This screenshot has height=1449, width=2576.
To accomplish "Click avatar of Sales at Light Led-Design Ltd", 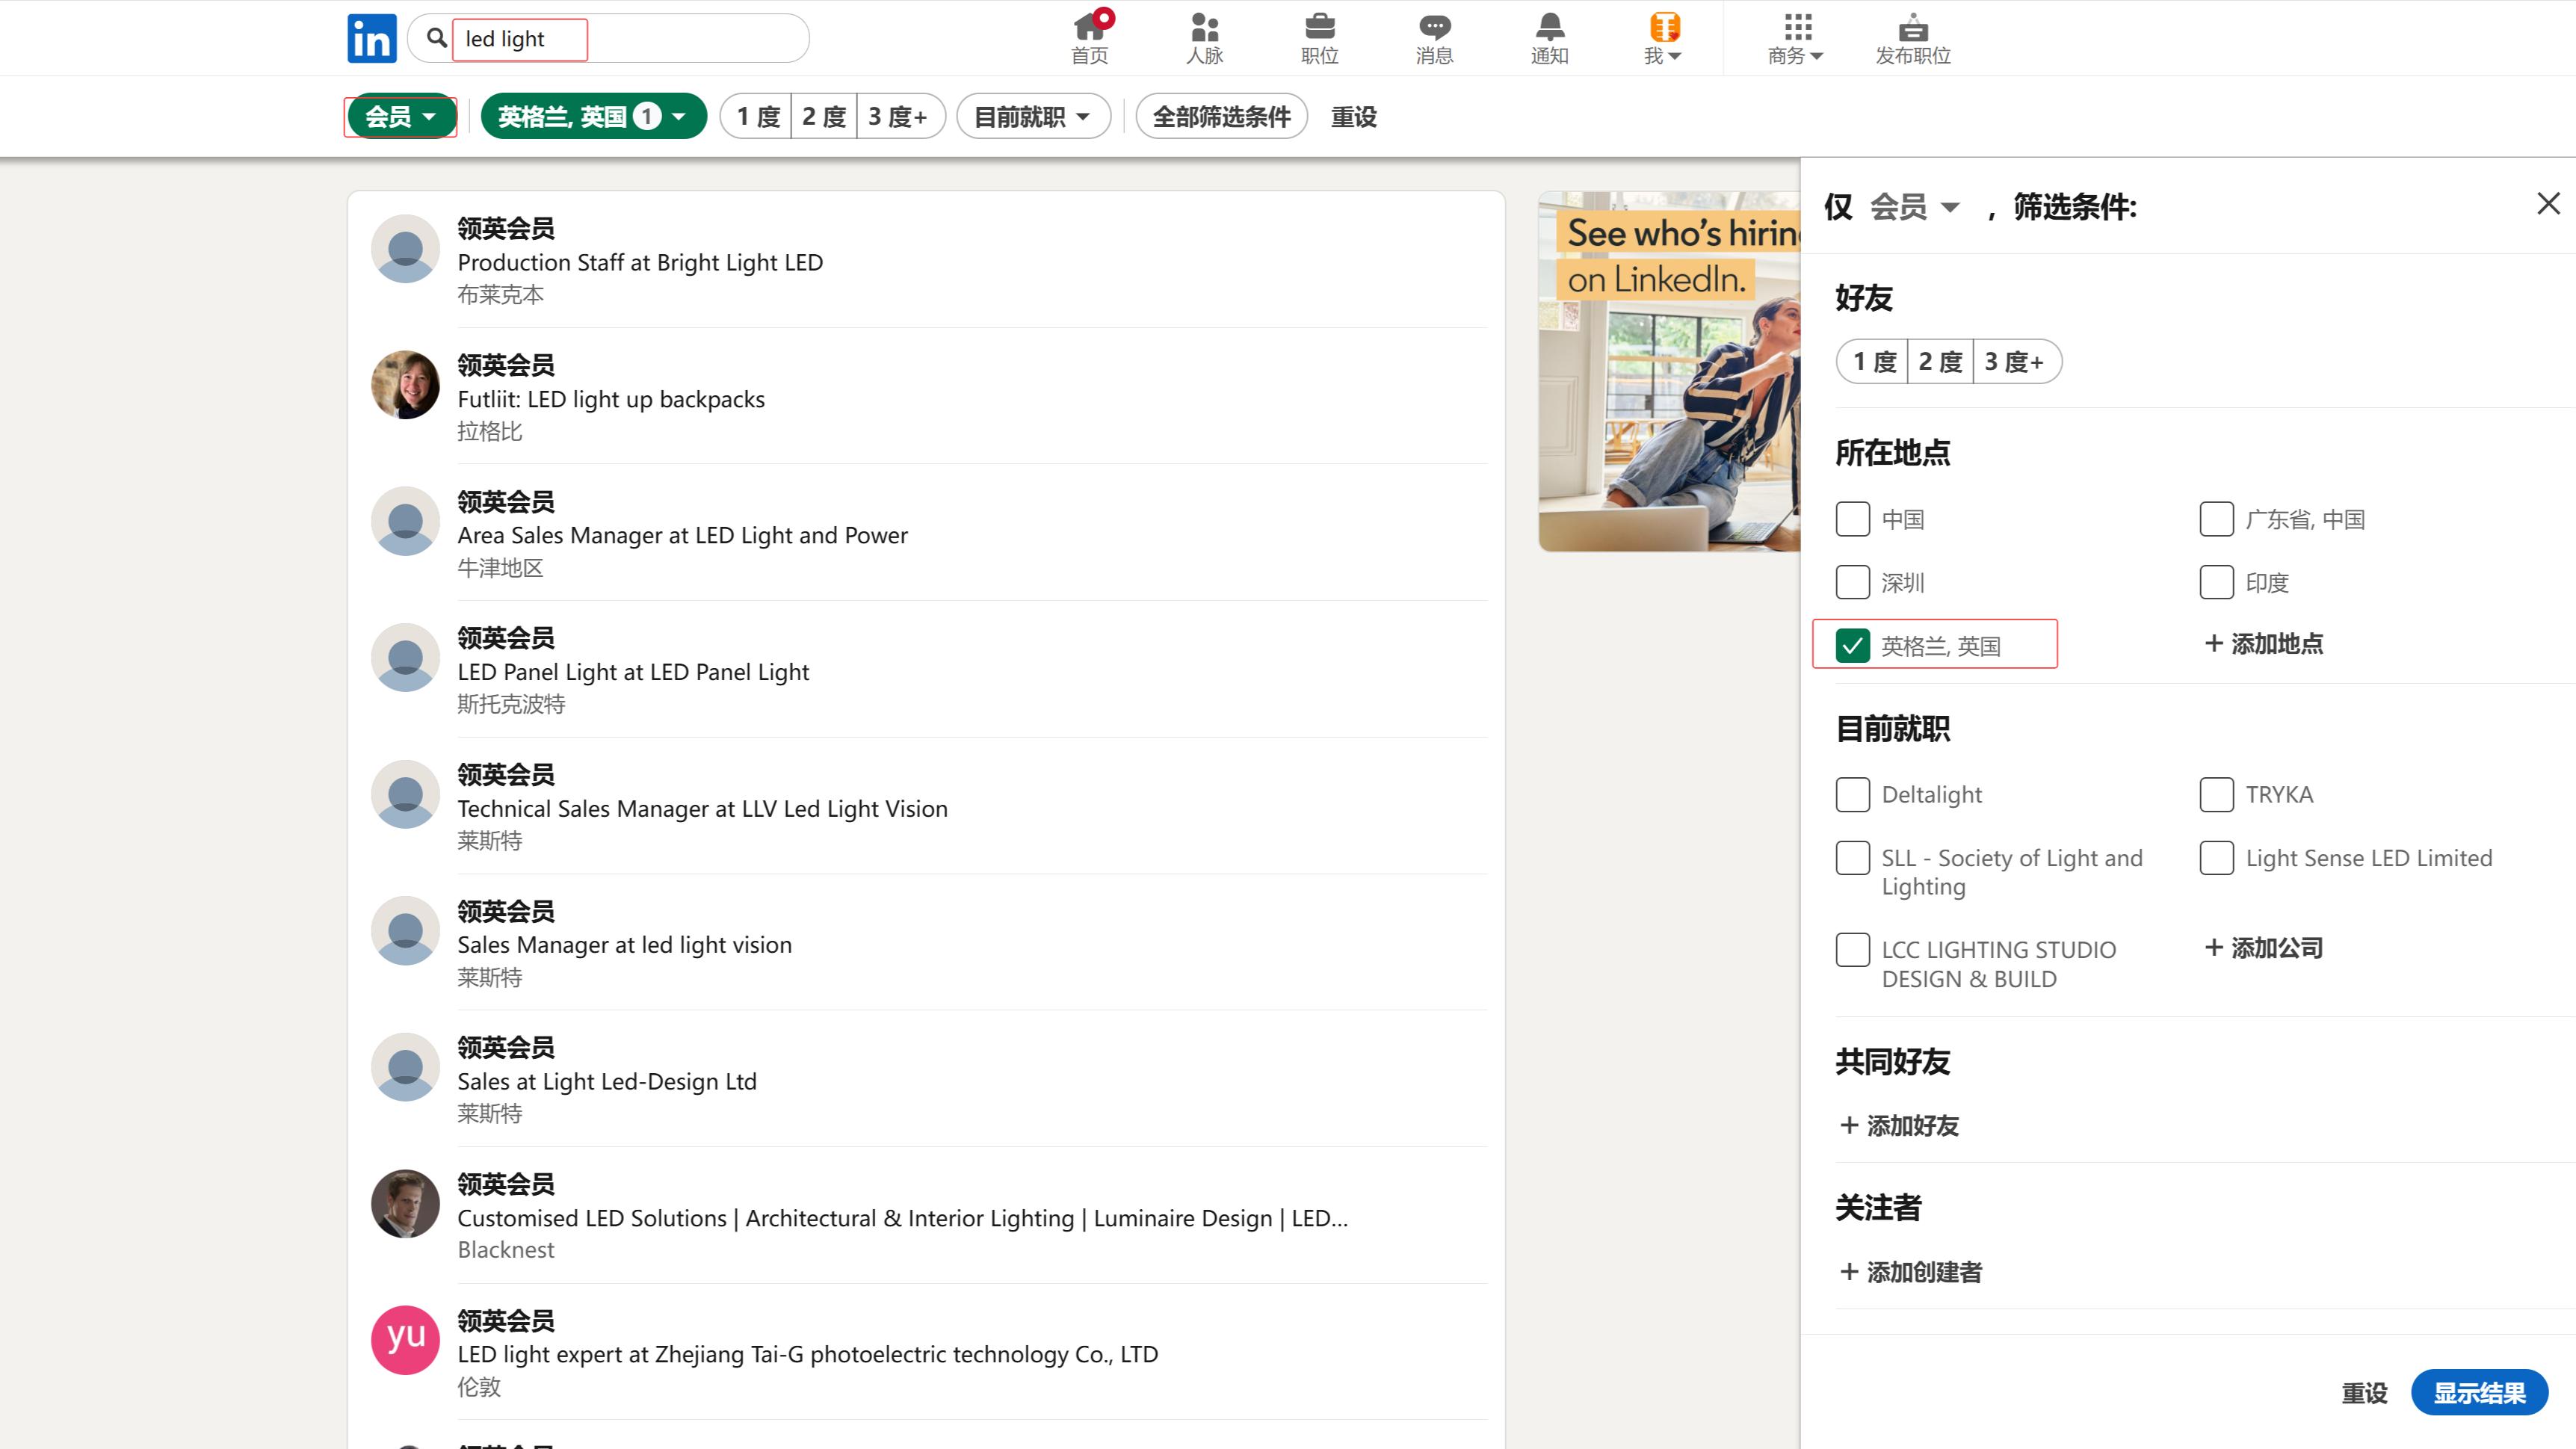I will pos(405,1067).
